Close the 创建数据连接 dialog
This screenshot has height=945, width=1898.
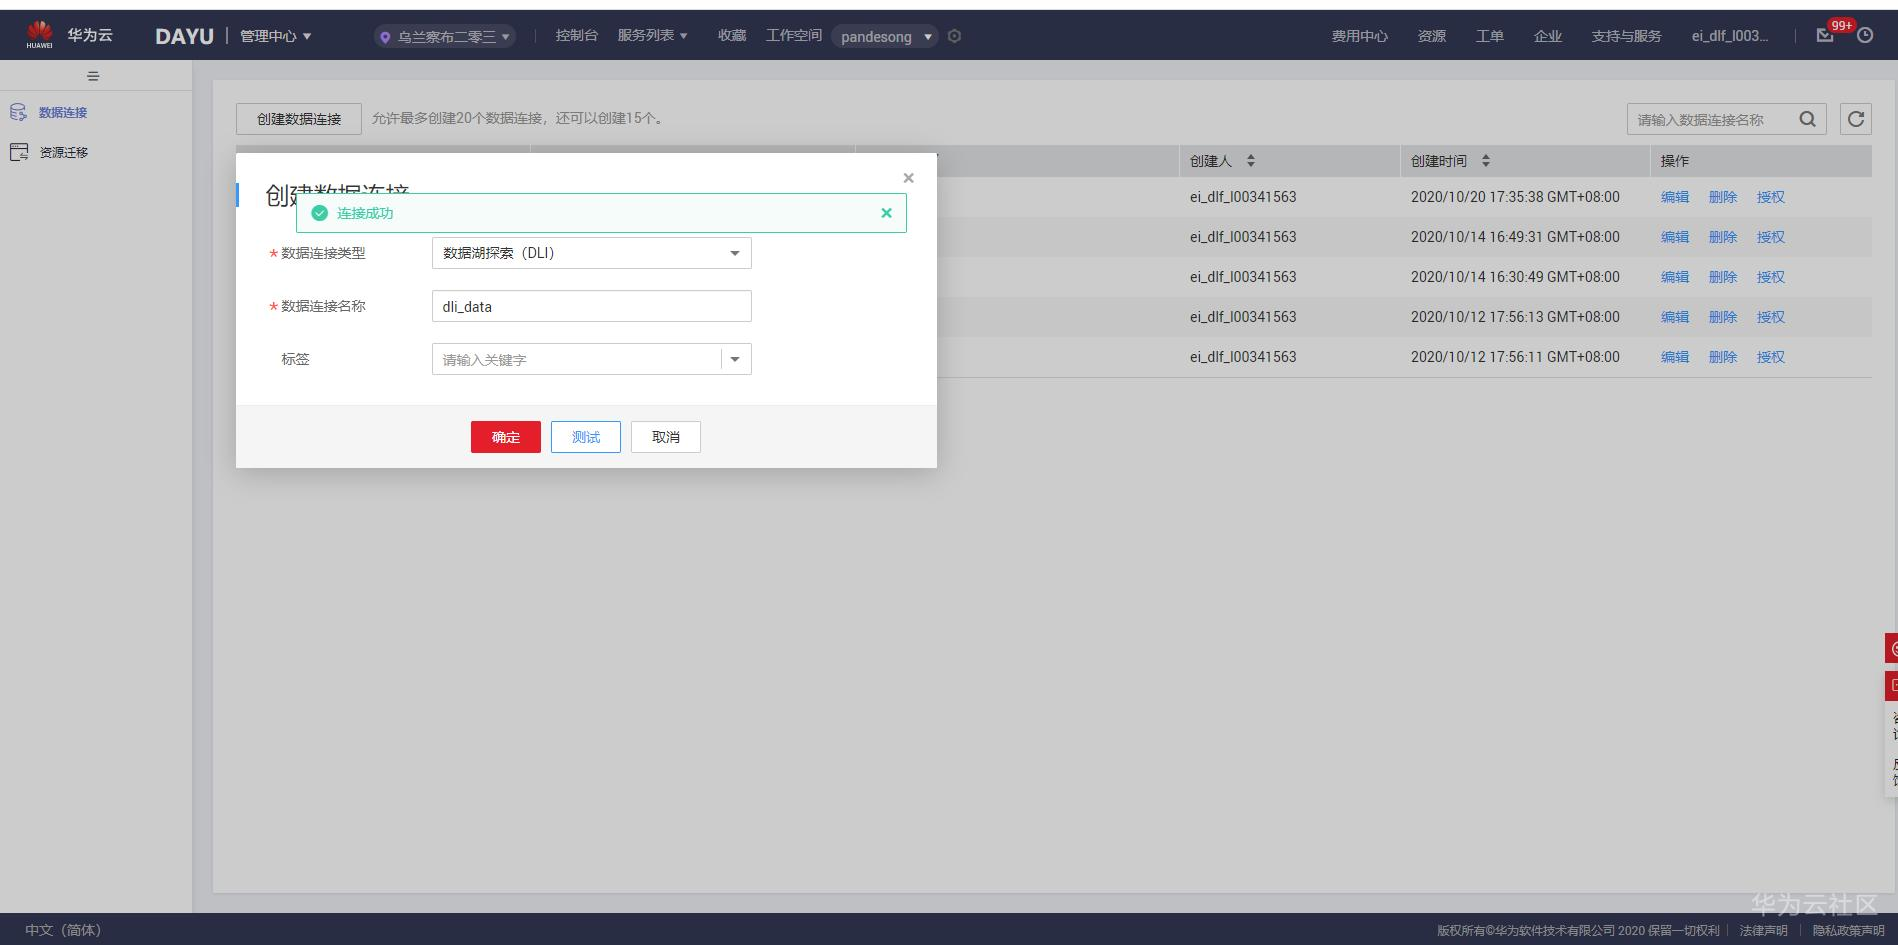908,178
